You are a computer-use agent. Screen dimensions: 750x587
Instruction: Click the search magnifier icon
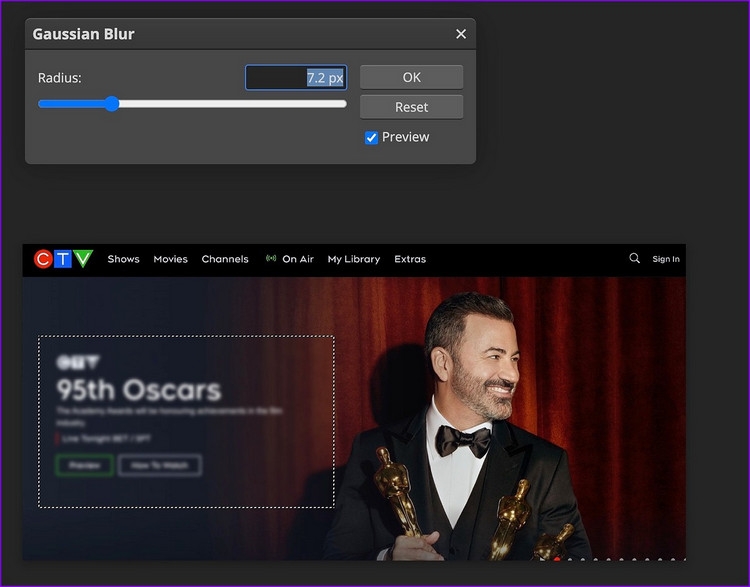pyautogui.click(x=634, y=258)
